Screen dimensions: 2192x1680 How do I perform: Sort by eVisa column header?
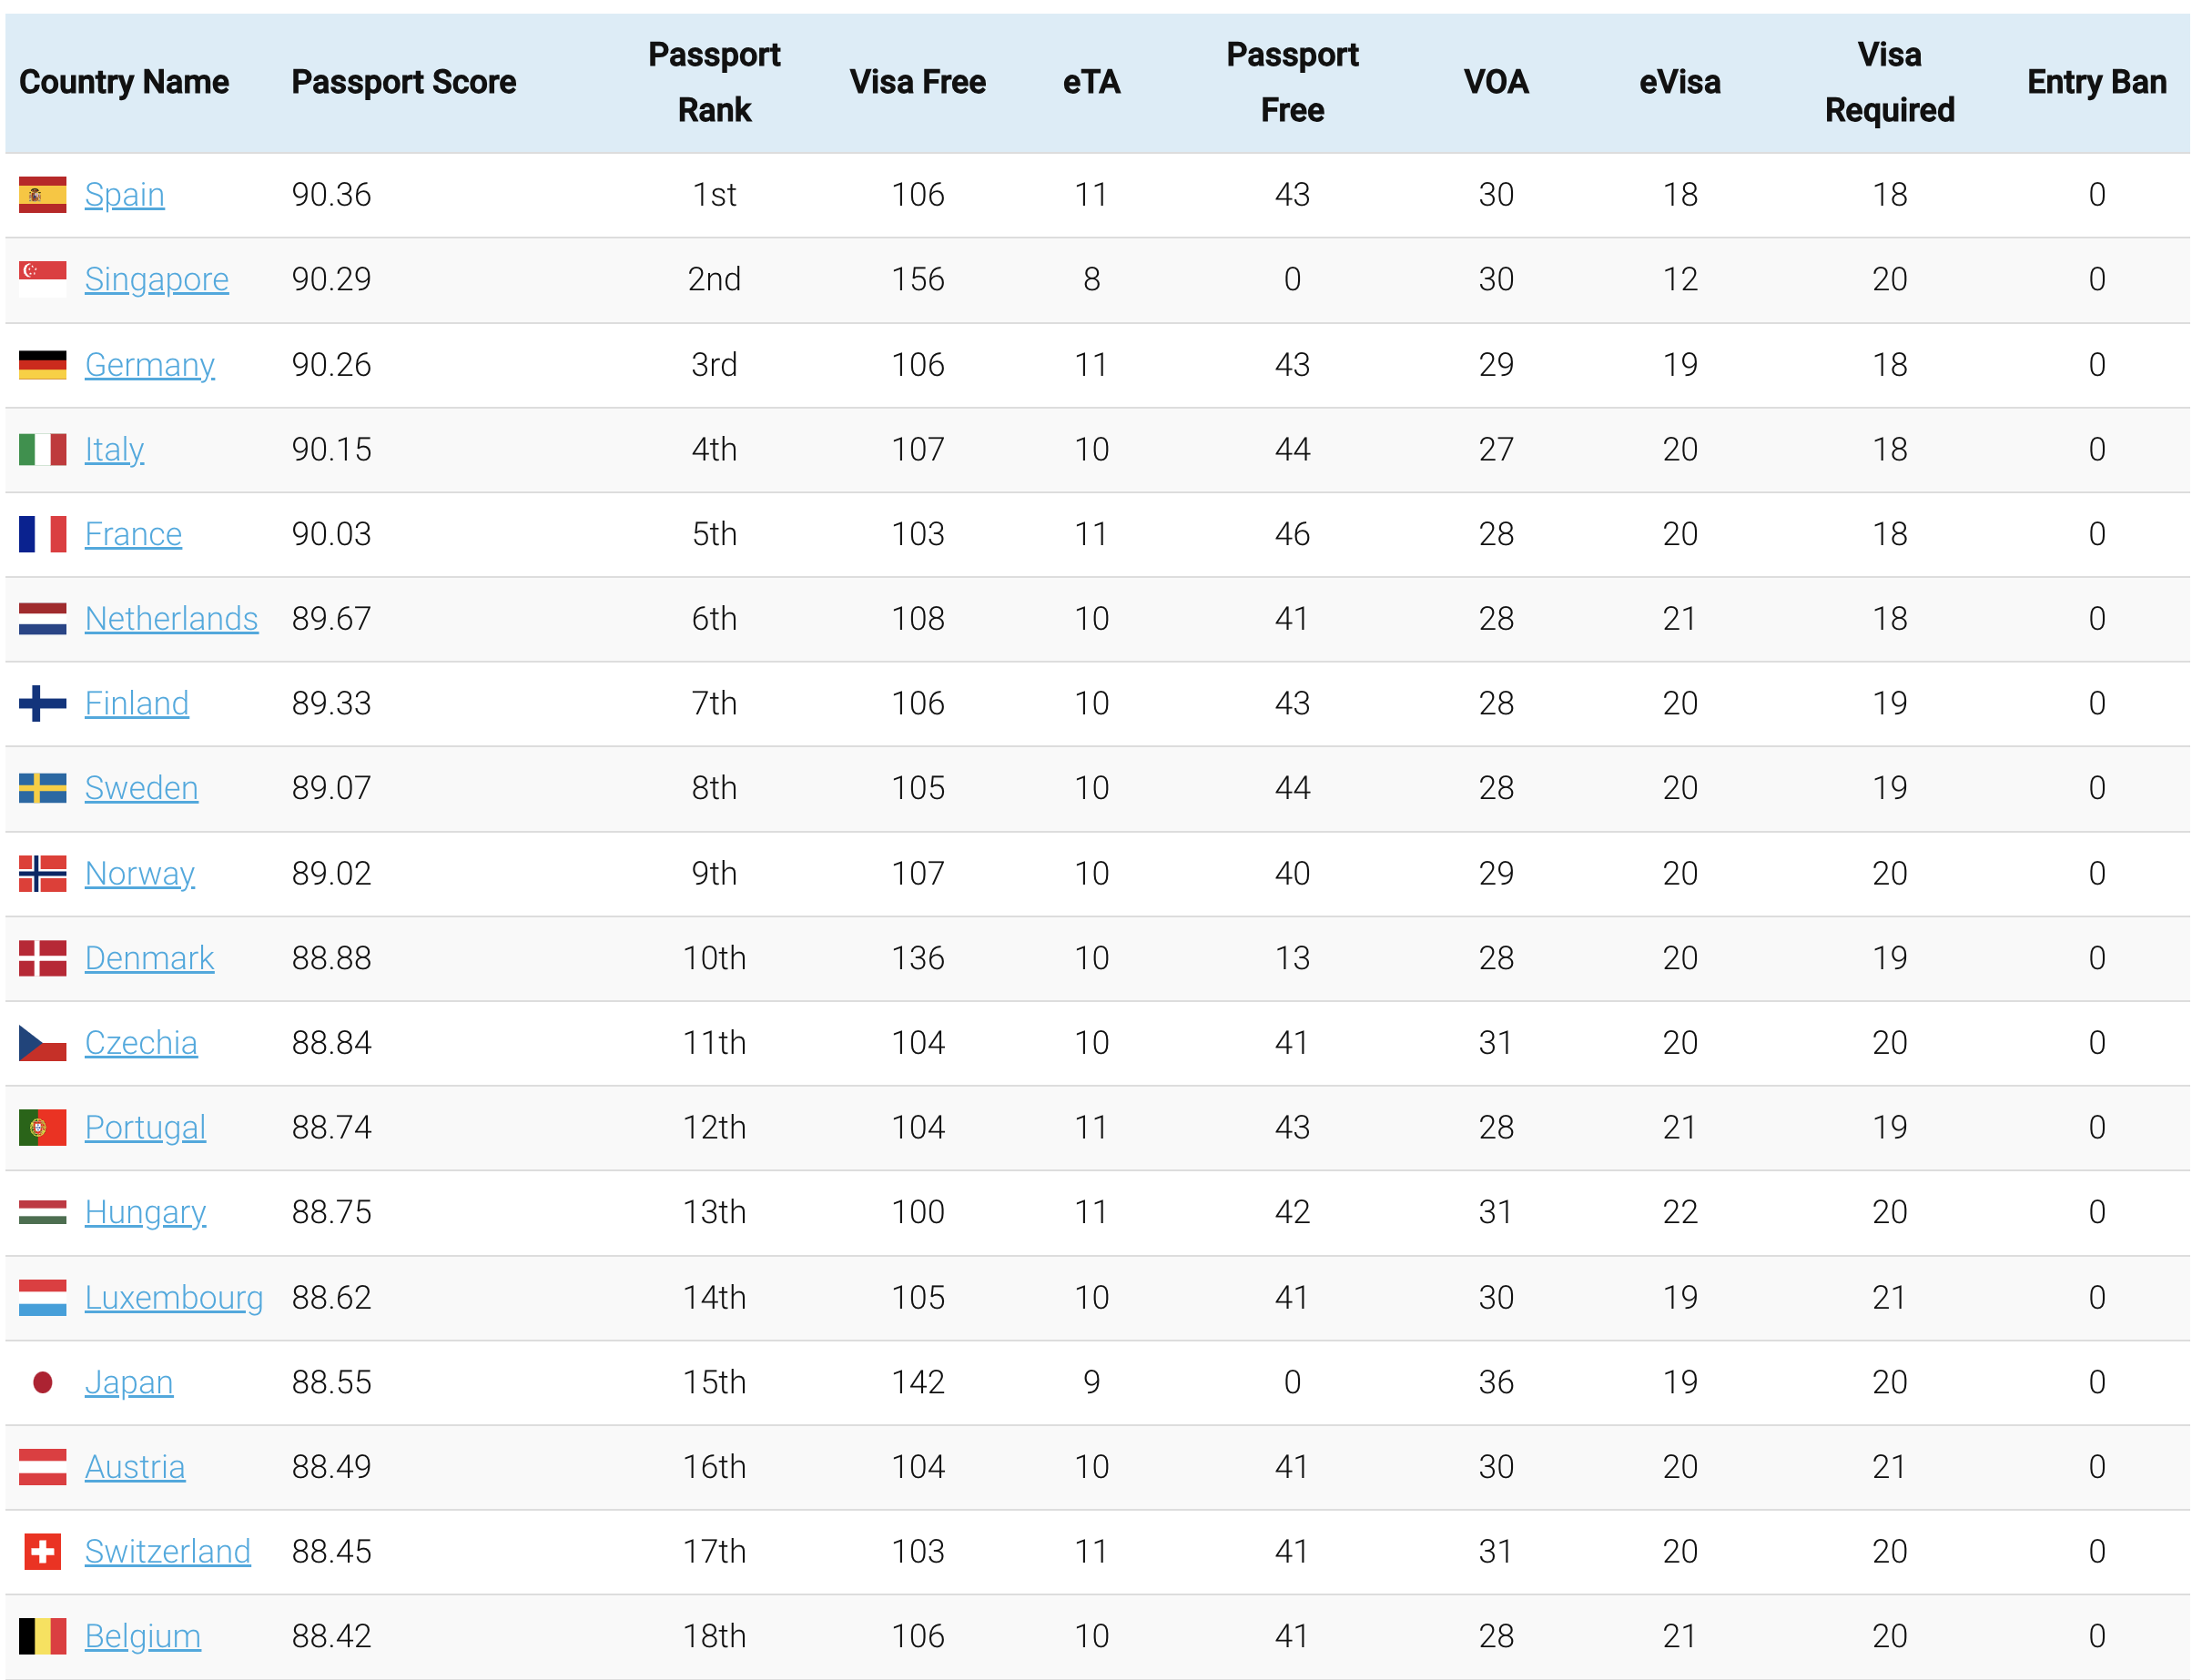tap(1679, 82)
